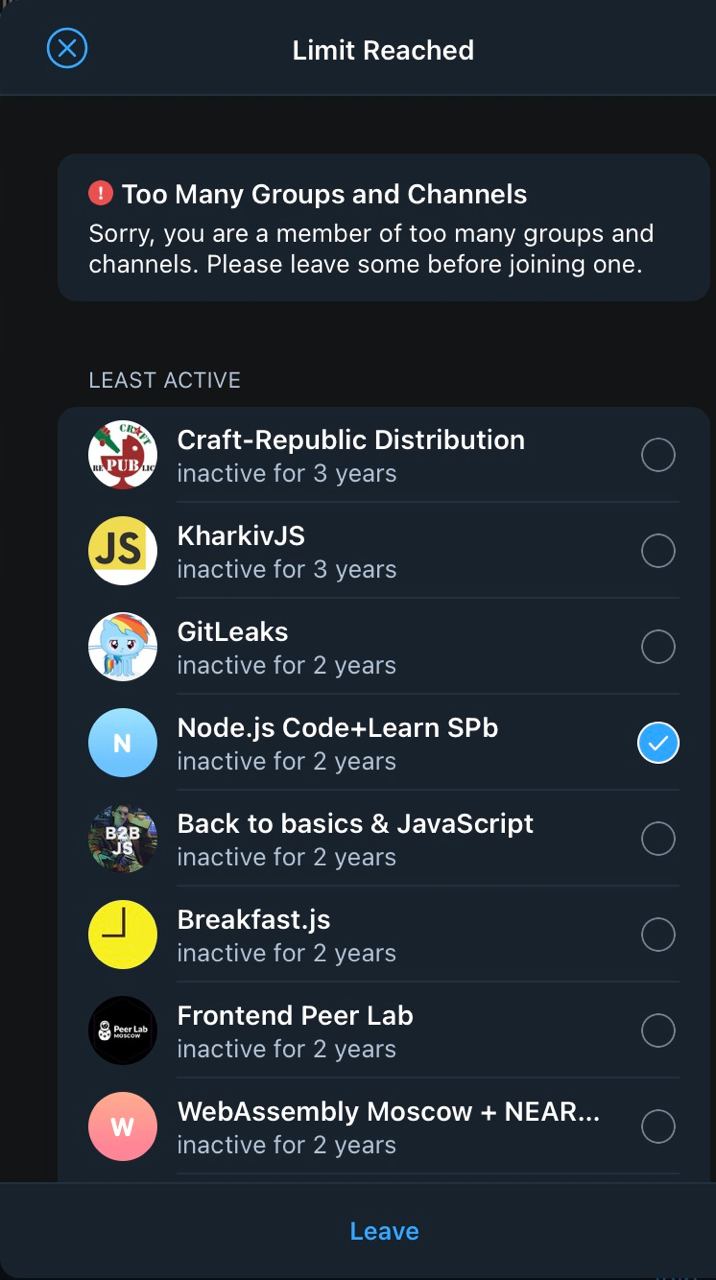Select Frontend Peer Lab radio circle
This screenshot has height=1280, width=716.
[658, 1031]
